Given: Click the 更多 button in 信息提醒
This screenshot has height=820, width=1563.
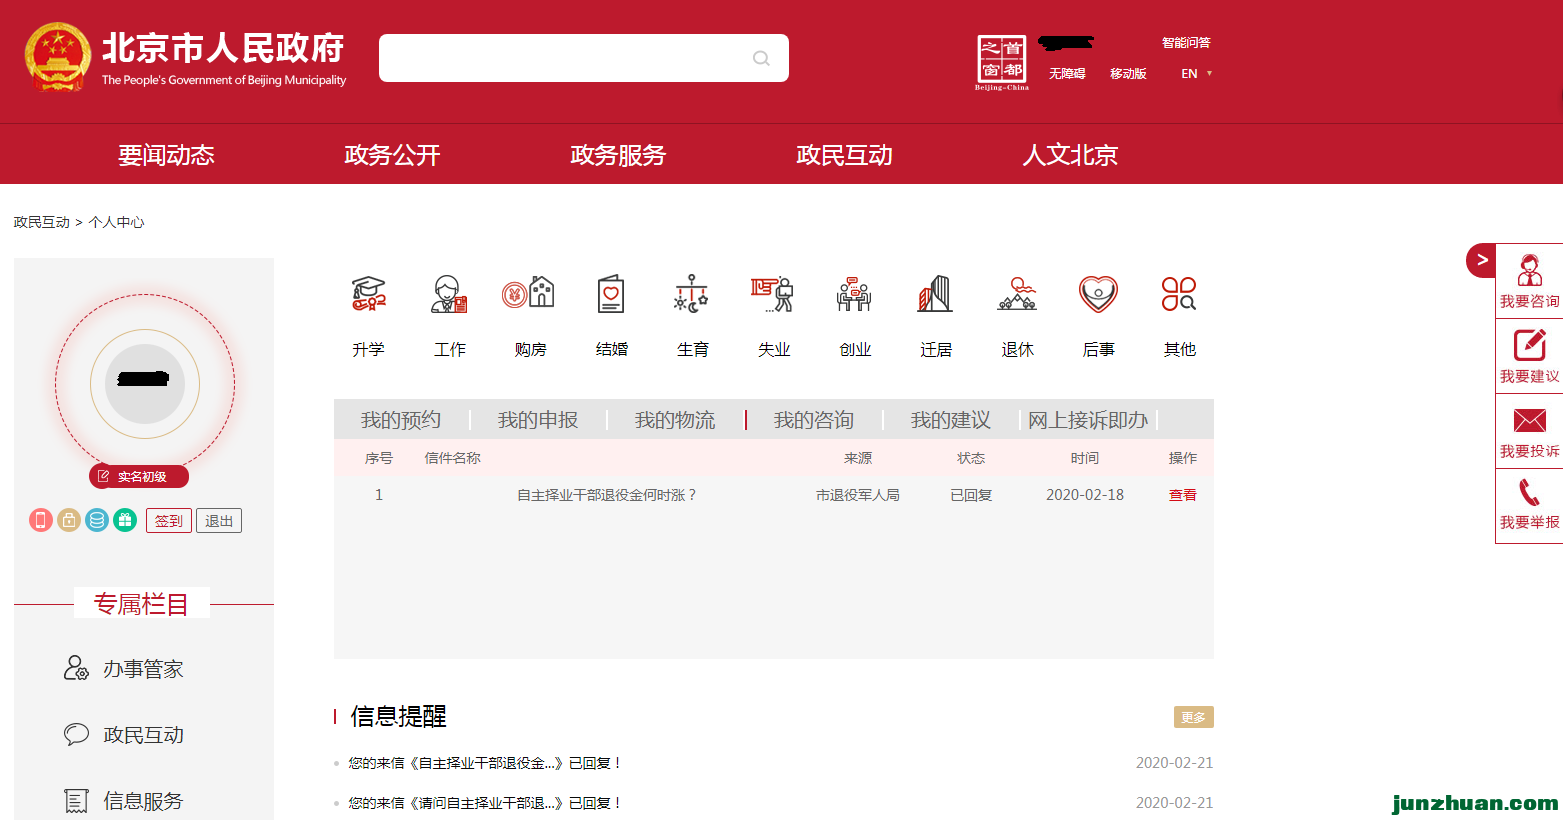Looking at the screenshot, I should point(1193,717).
